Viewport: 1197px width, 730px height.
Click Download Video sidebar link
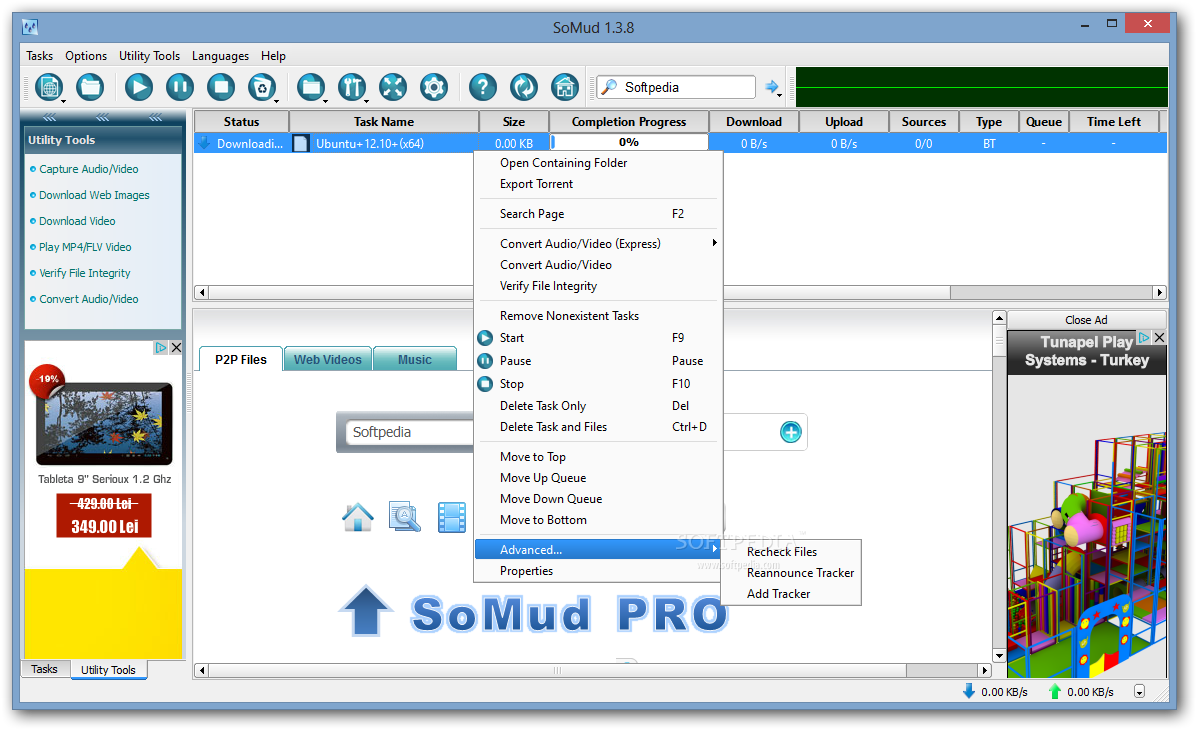tap(77, 221)
